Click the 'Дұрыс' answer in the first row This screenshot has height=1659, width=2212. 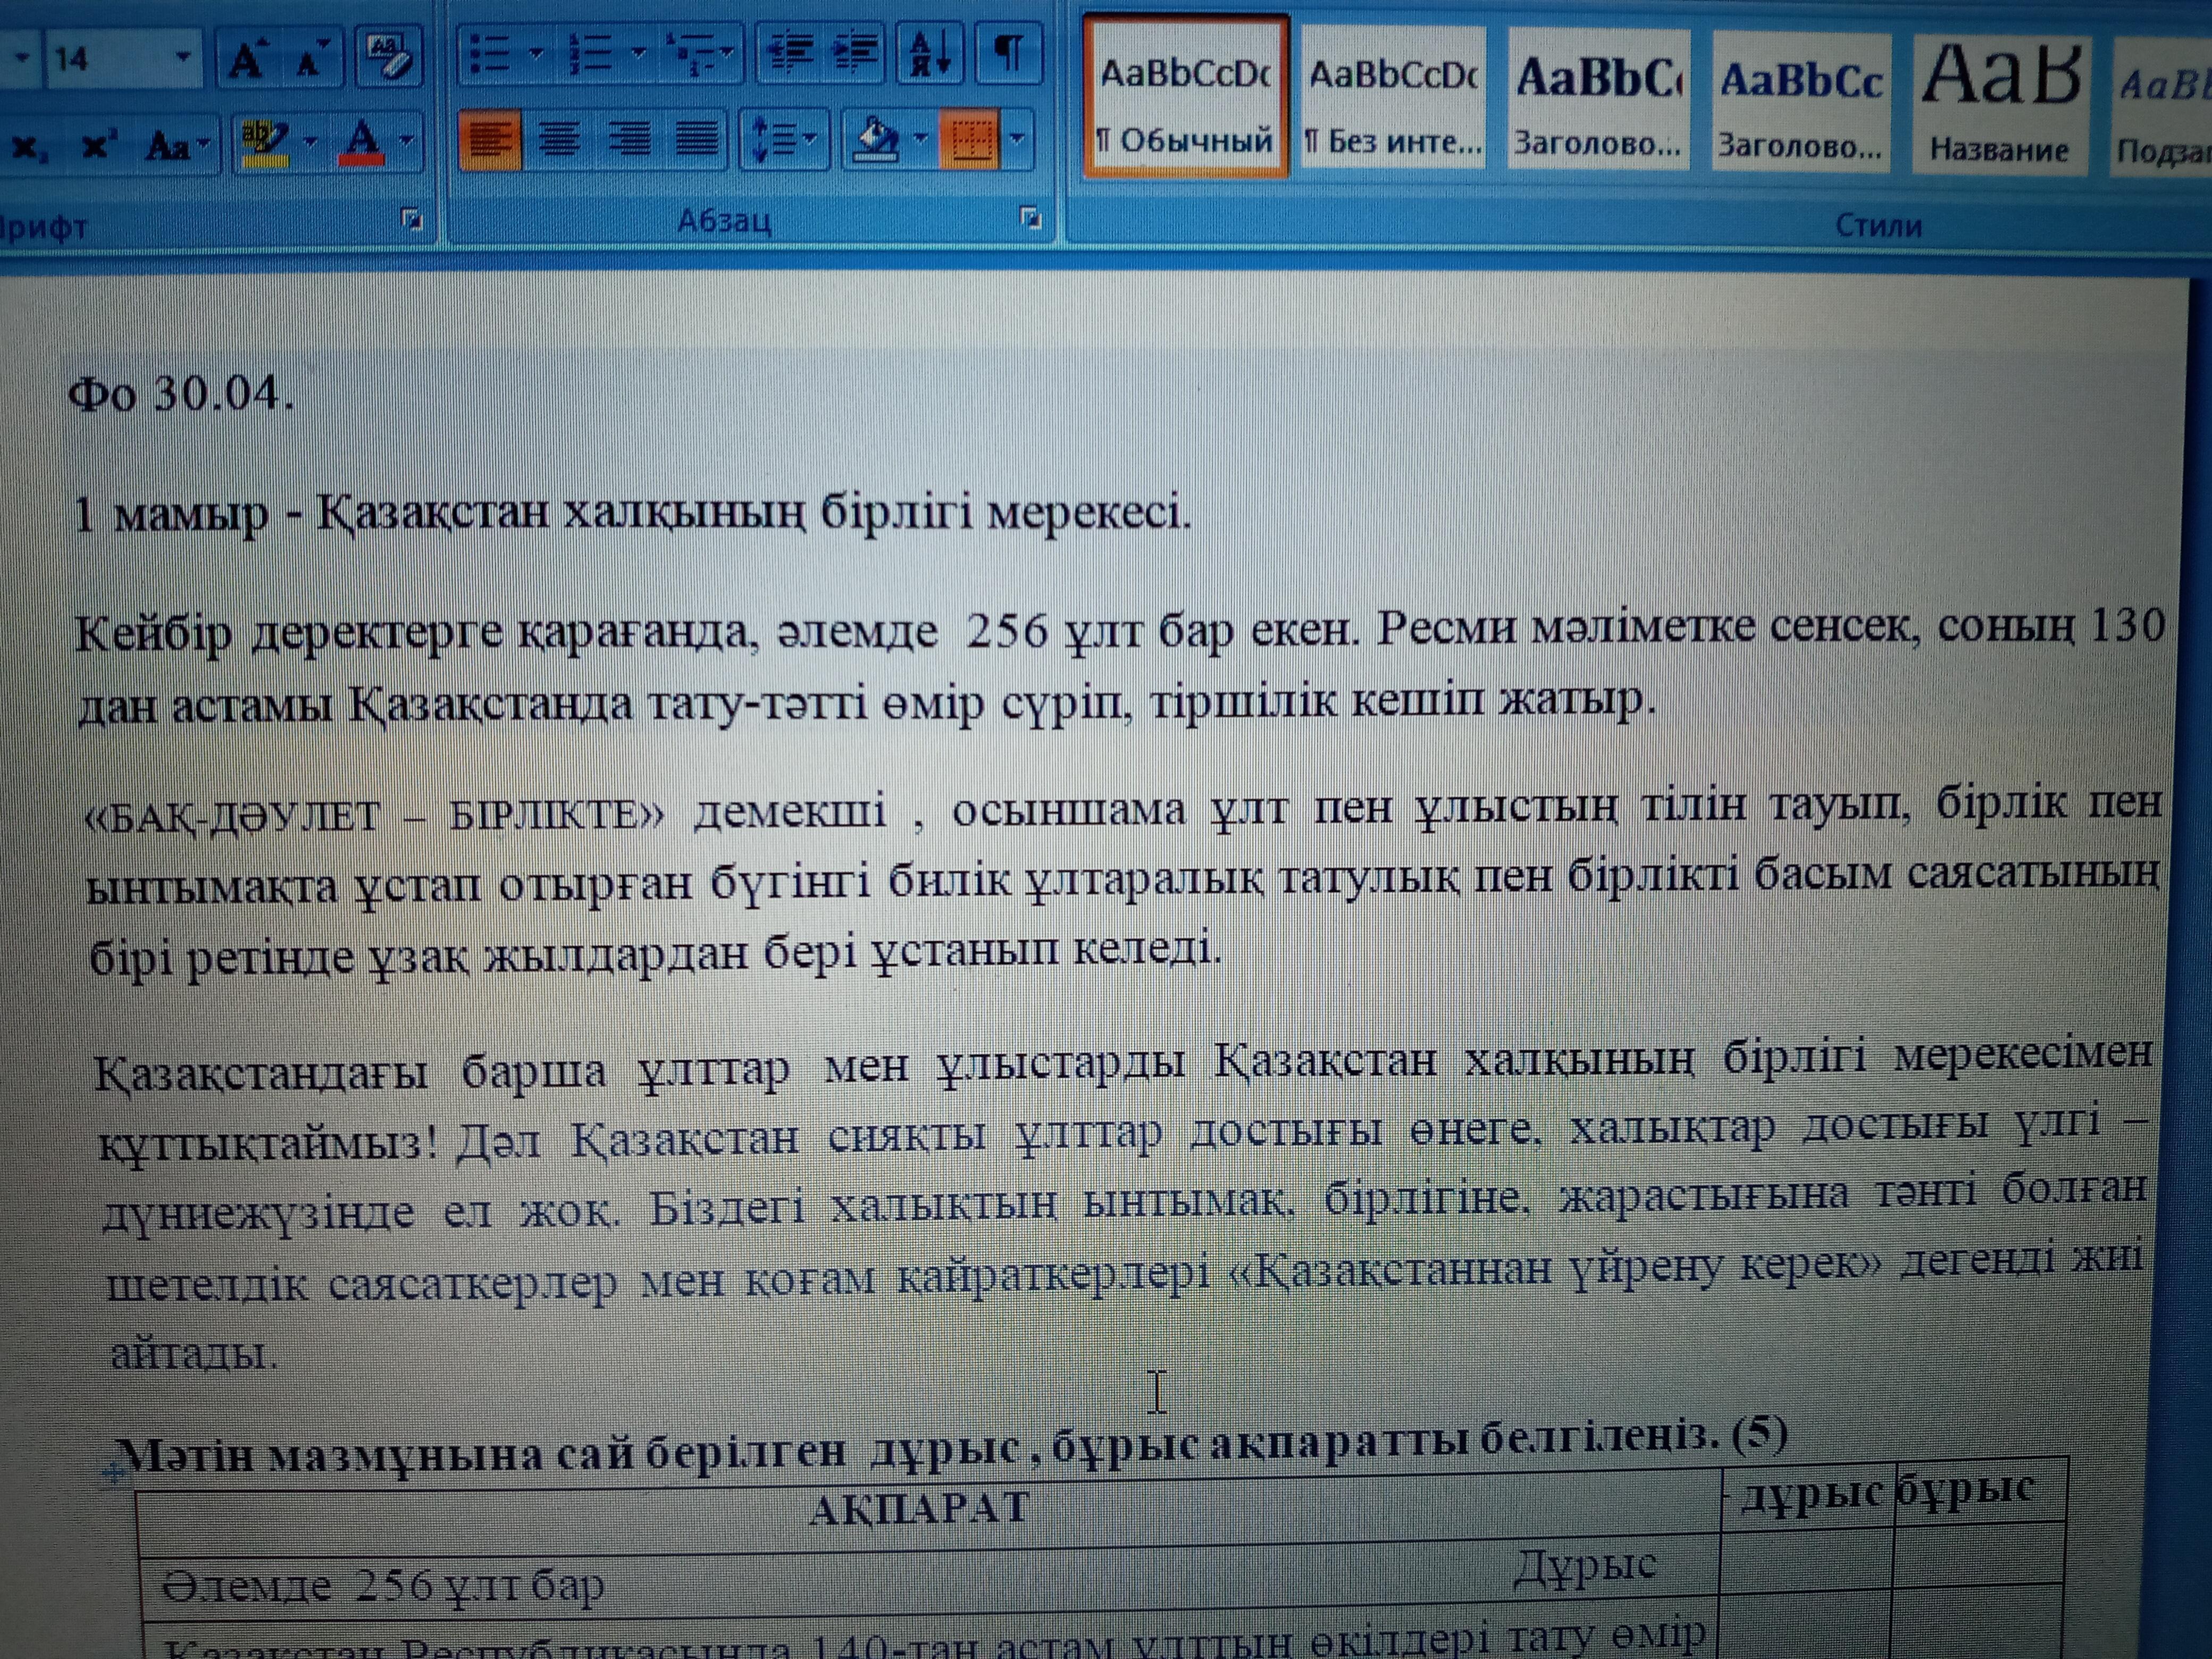pos(1584,1566)
